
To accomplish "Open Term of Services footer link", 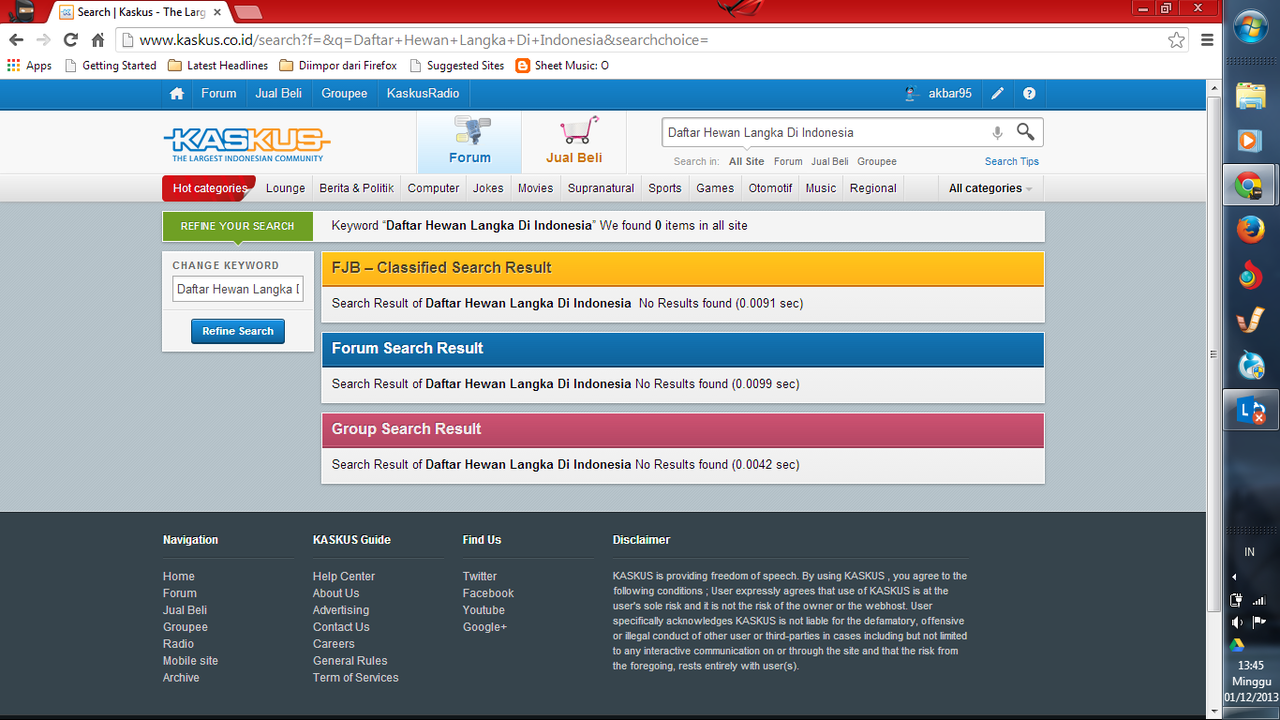I will (x=355, y=678).
